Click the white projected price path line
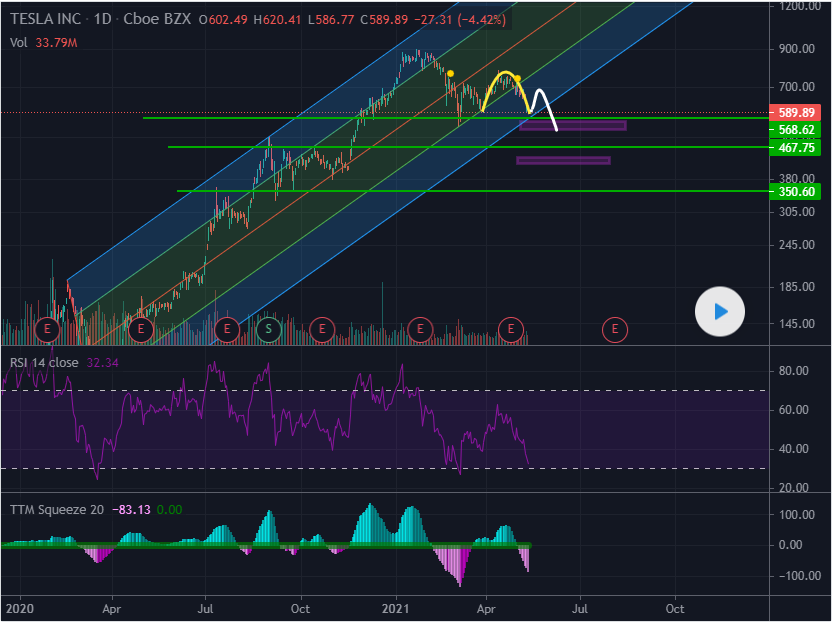This screenshot has width=832, height=622. 549,112
